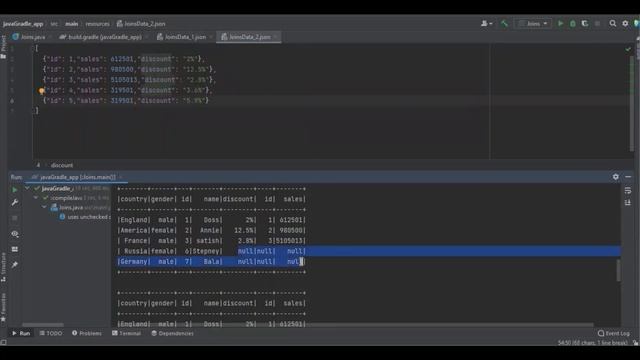Viewport: 640px width, 360px height.
Task: Open the Problems tool window
Action: 87,333
